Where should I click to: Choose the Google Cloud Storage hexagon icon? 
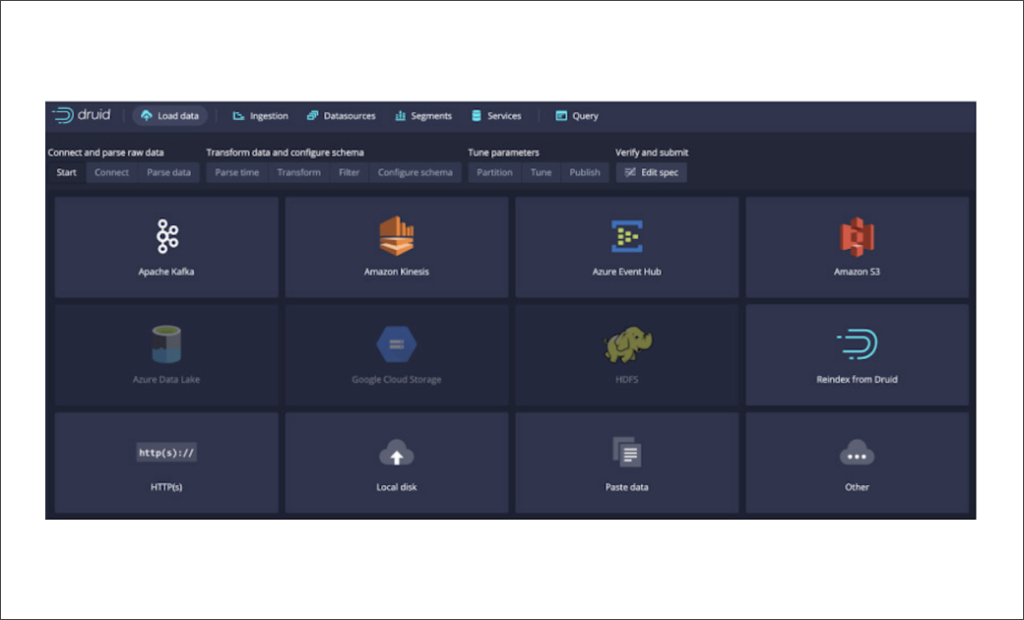[x=396, y=344]
